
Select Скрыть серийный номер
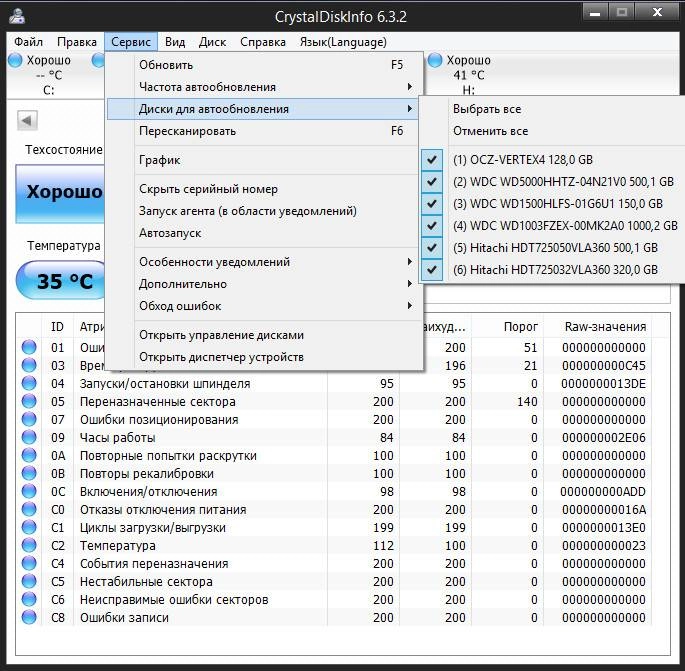(x=264, y=189)
